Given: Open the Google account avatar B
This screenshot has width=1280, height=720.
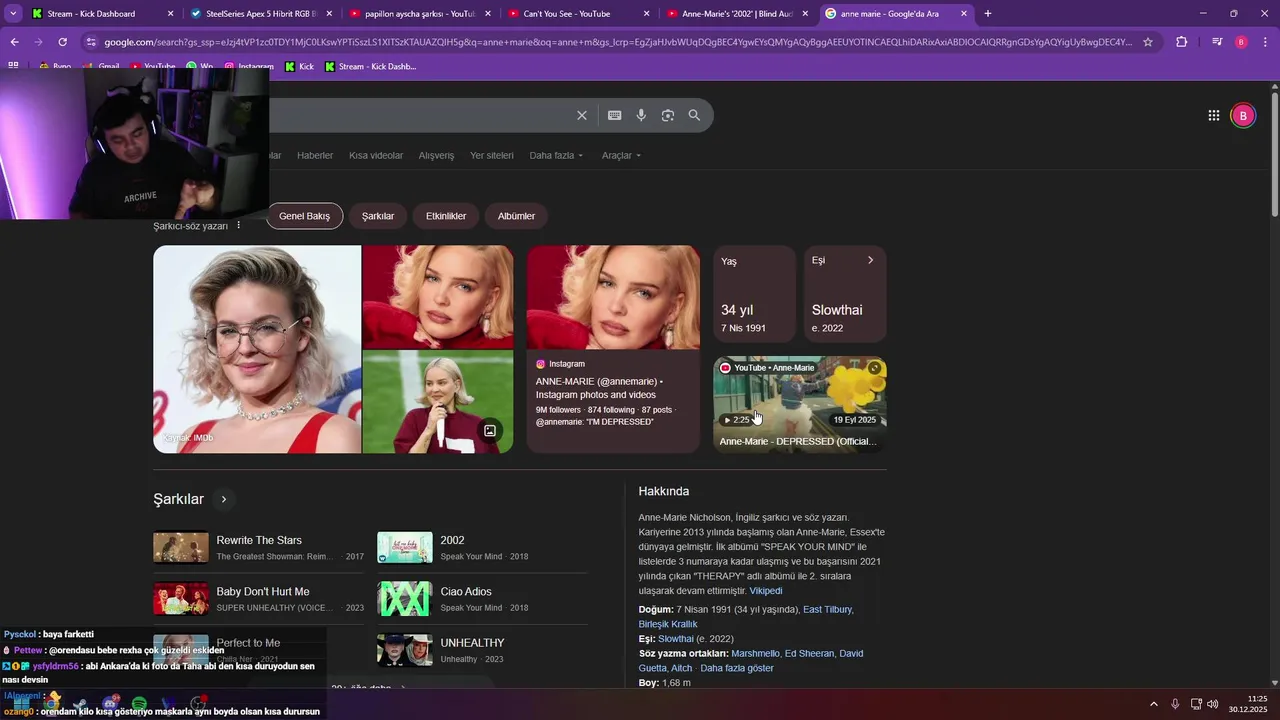Looking at the screenshot, I should pyautogui.click(x=1242, y=115).
